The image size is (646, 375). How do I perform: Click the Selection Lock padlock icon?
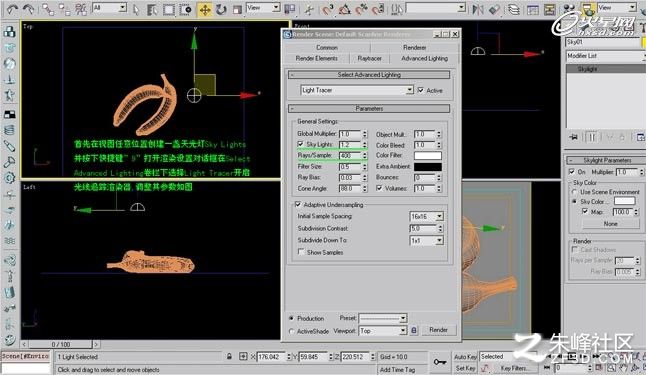[229, 356]
